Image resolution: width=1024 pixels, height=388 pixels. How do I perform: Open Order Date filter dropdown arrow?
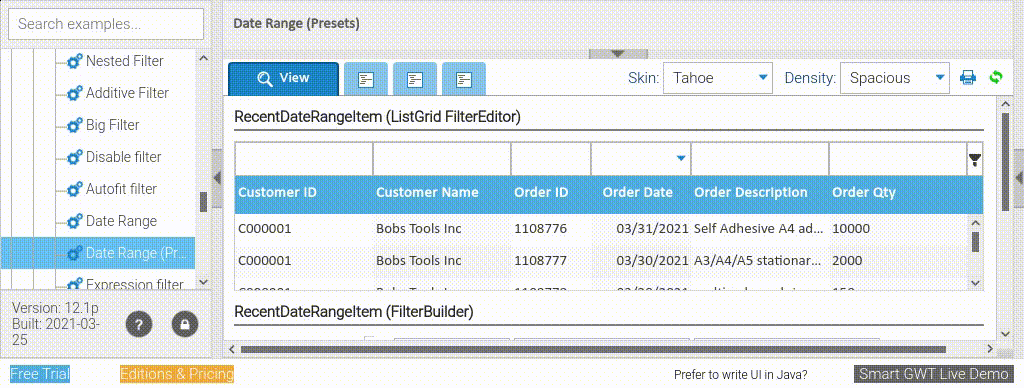tap(681, 159)
